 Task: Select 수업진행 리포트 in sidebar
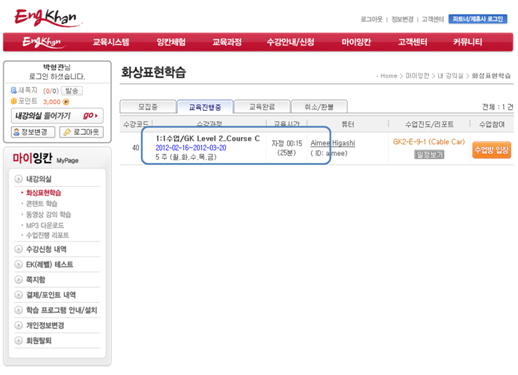click(x=47, y=235)
